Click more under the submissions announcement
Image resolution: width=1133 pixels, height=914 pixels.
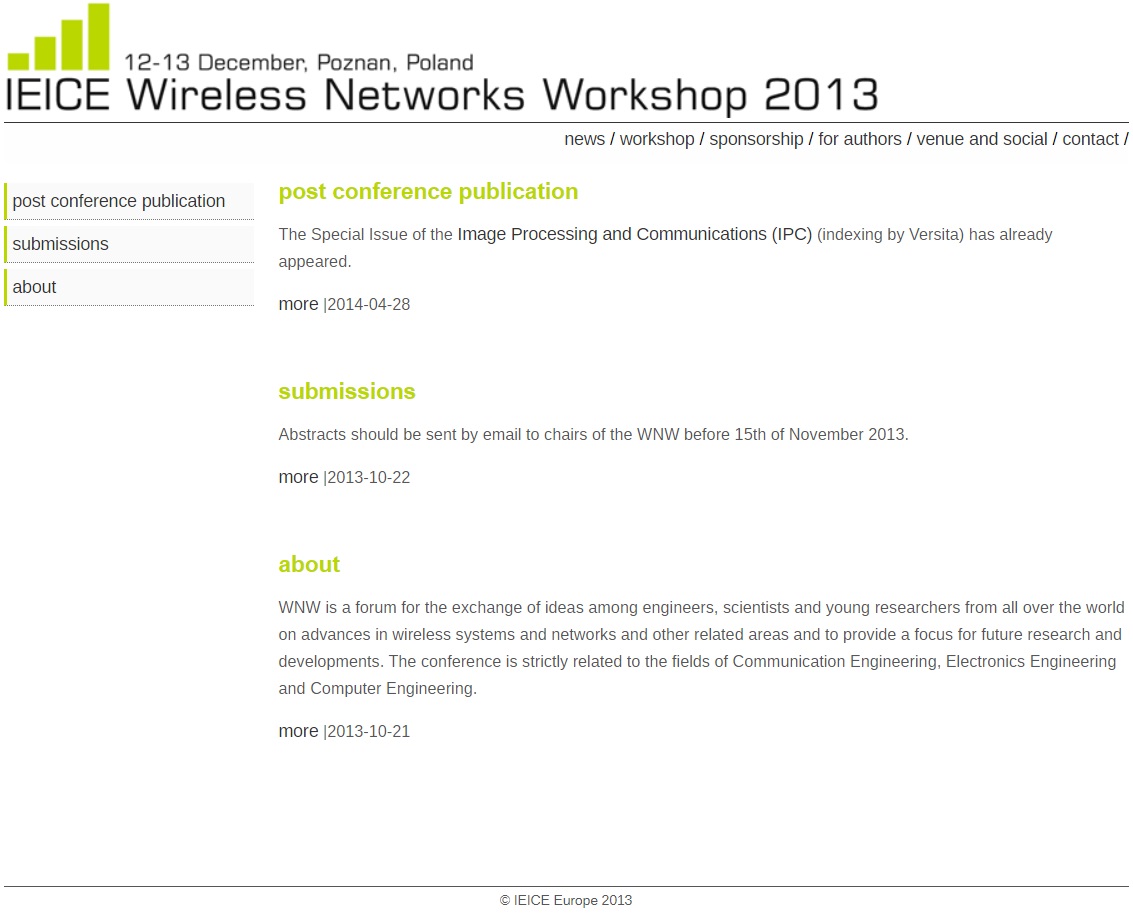pos(298,477)
